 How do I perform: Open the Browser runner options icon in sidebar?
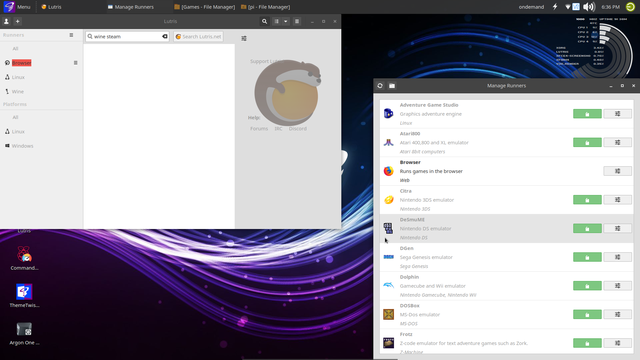click(x=76, y=63)
